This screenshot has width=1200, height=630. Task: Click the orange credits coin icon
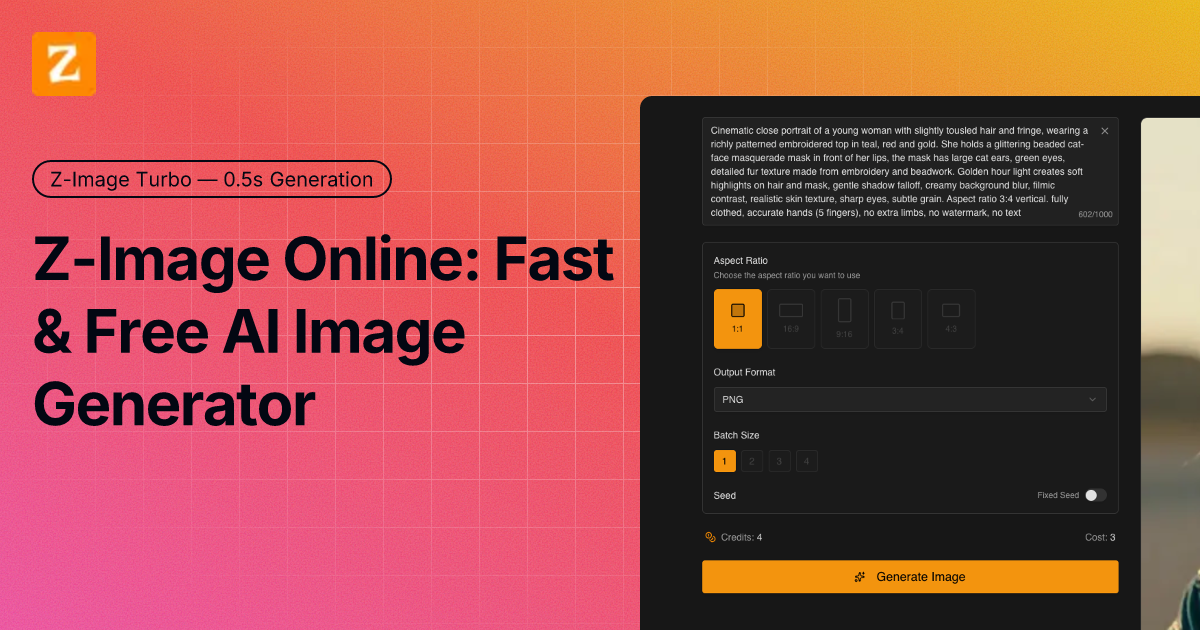coord(710,537)
